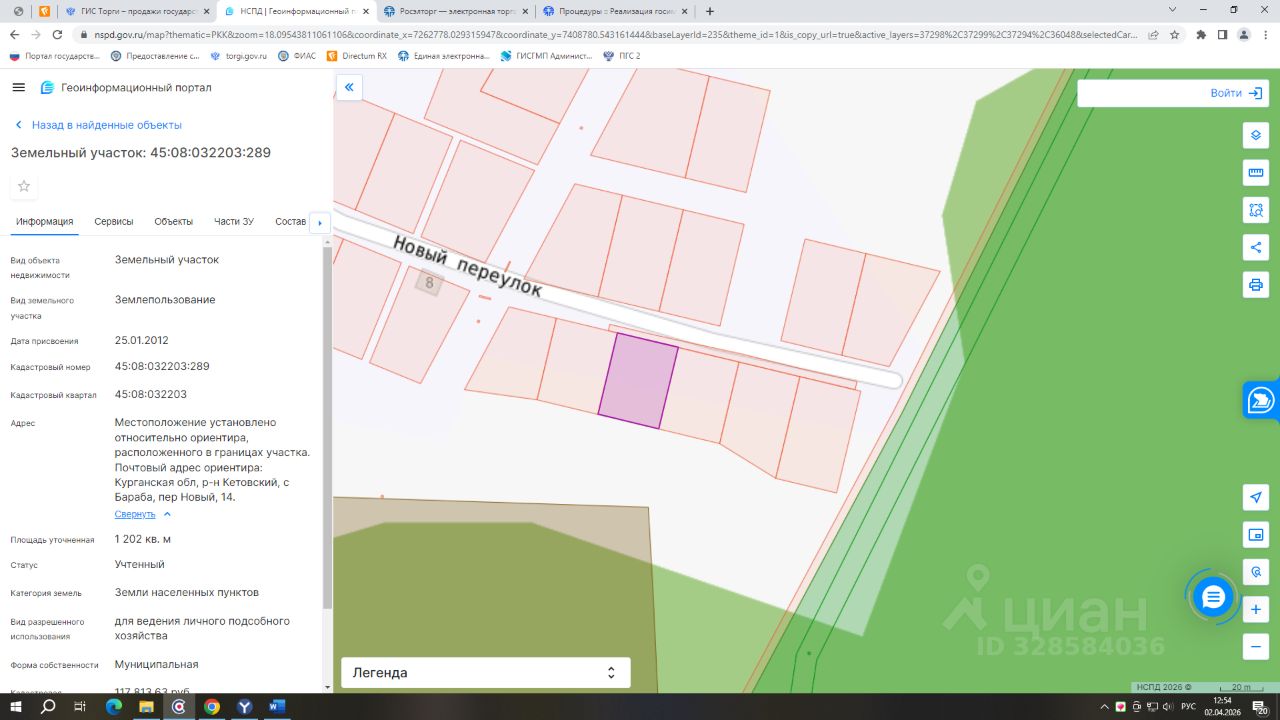Open a new browser tab
The height and width of the screenshot is (720, 1280).
click(x=710, y=11)
